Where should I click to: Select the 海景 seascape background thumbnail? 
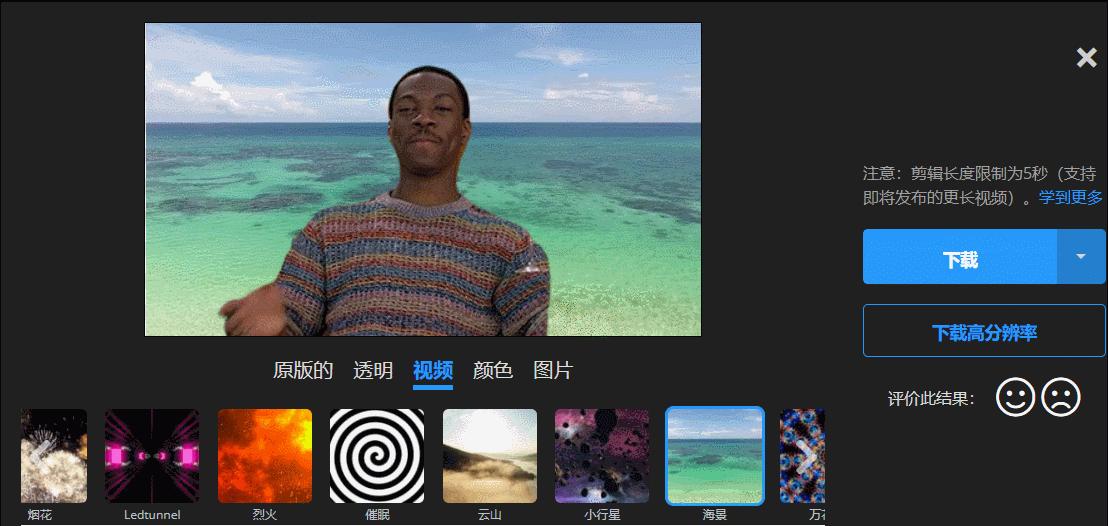[x=715, y=456]
